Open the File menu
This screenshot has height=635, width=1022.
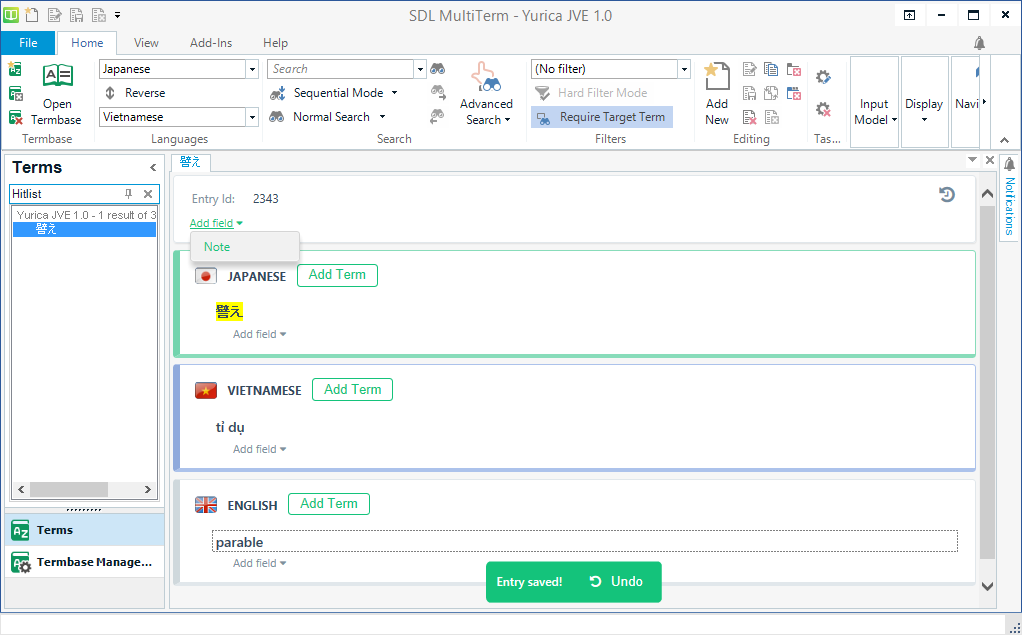(x=28, y=43)
